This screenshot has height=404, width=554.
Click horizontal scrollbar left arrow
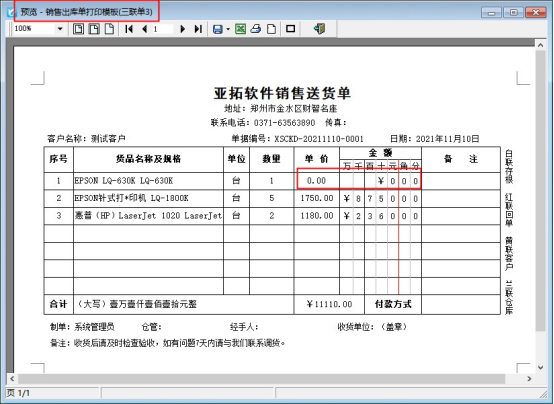tap(12, 379)
